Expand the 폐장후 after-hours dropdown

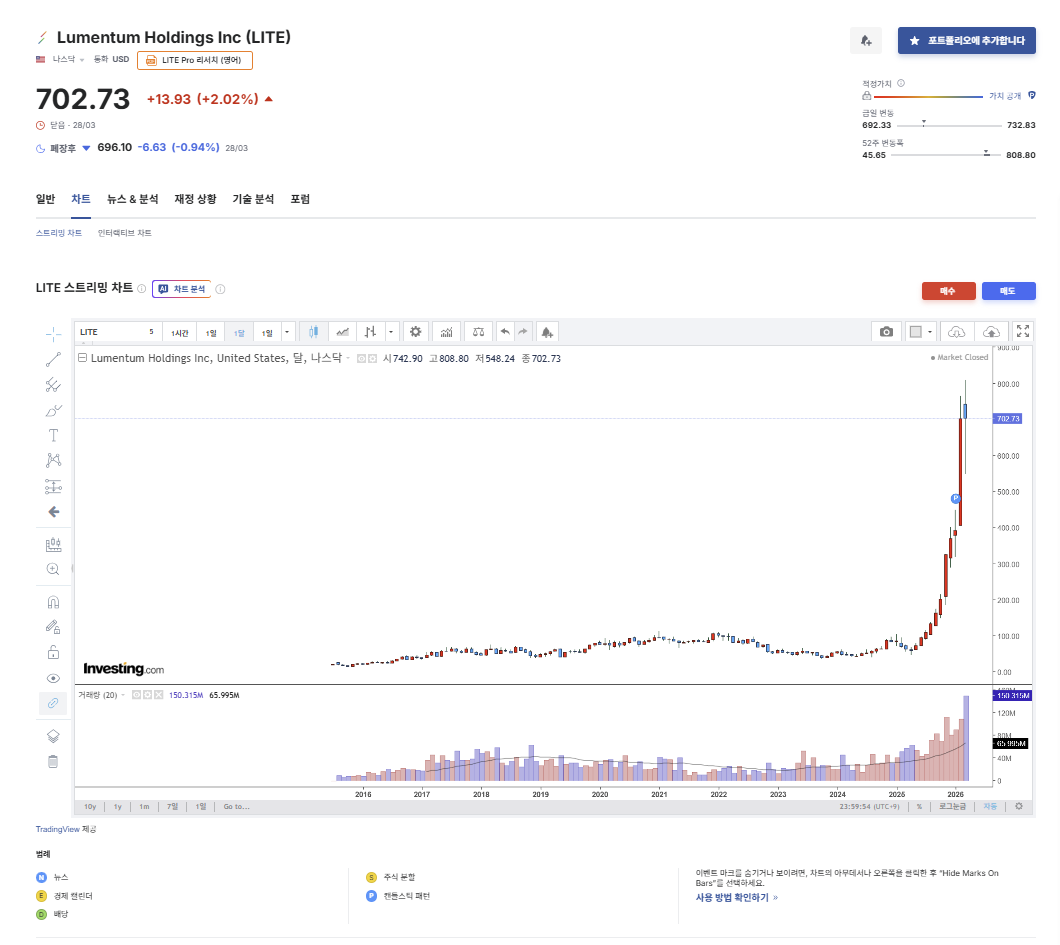click(86, 148)
